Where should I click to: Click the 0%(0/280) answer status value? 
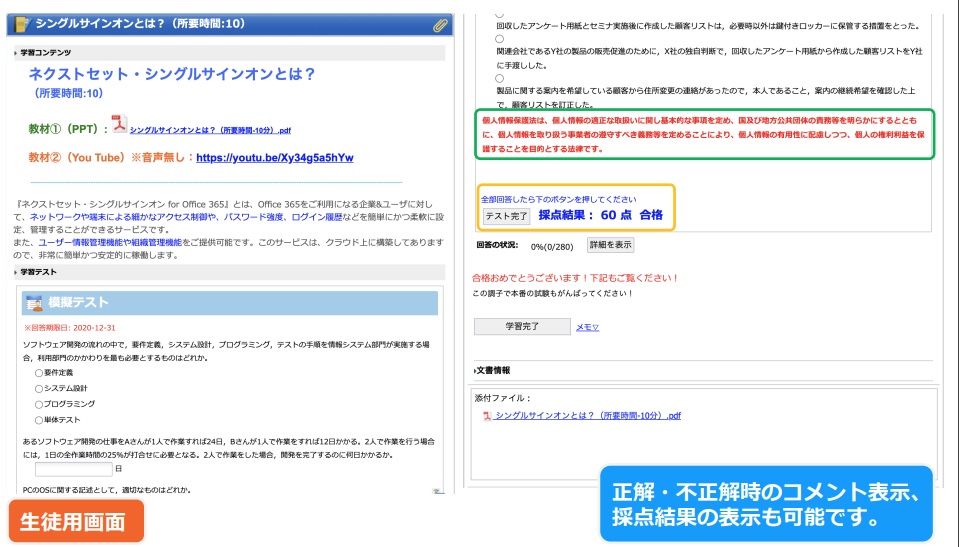(x=552, y=247)
